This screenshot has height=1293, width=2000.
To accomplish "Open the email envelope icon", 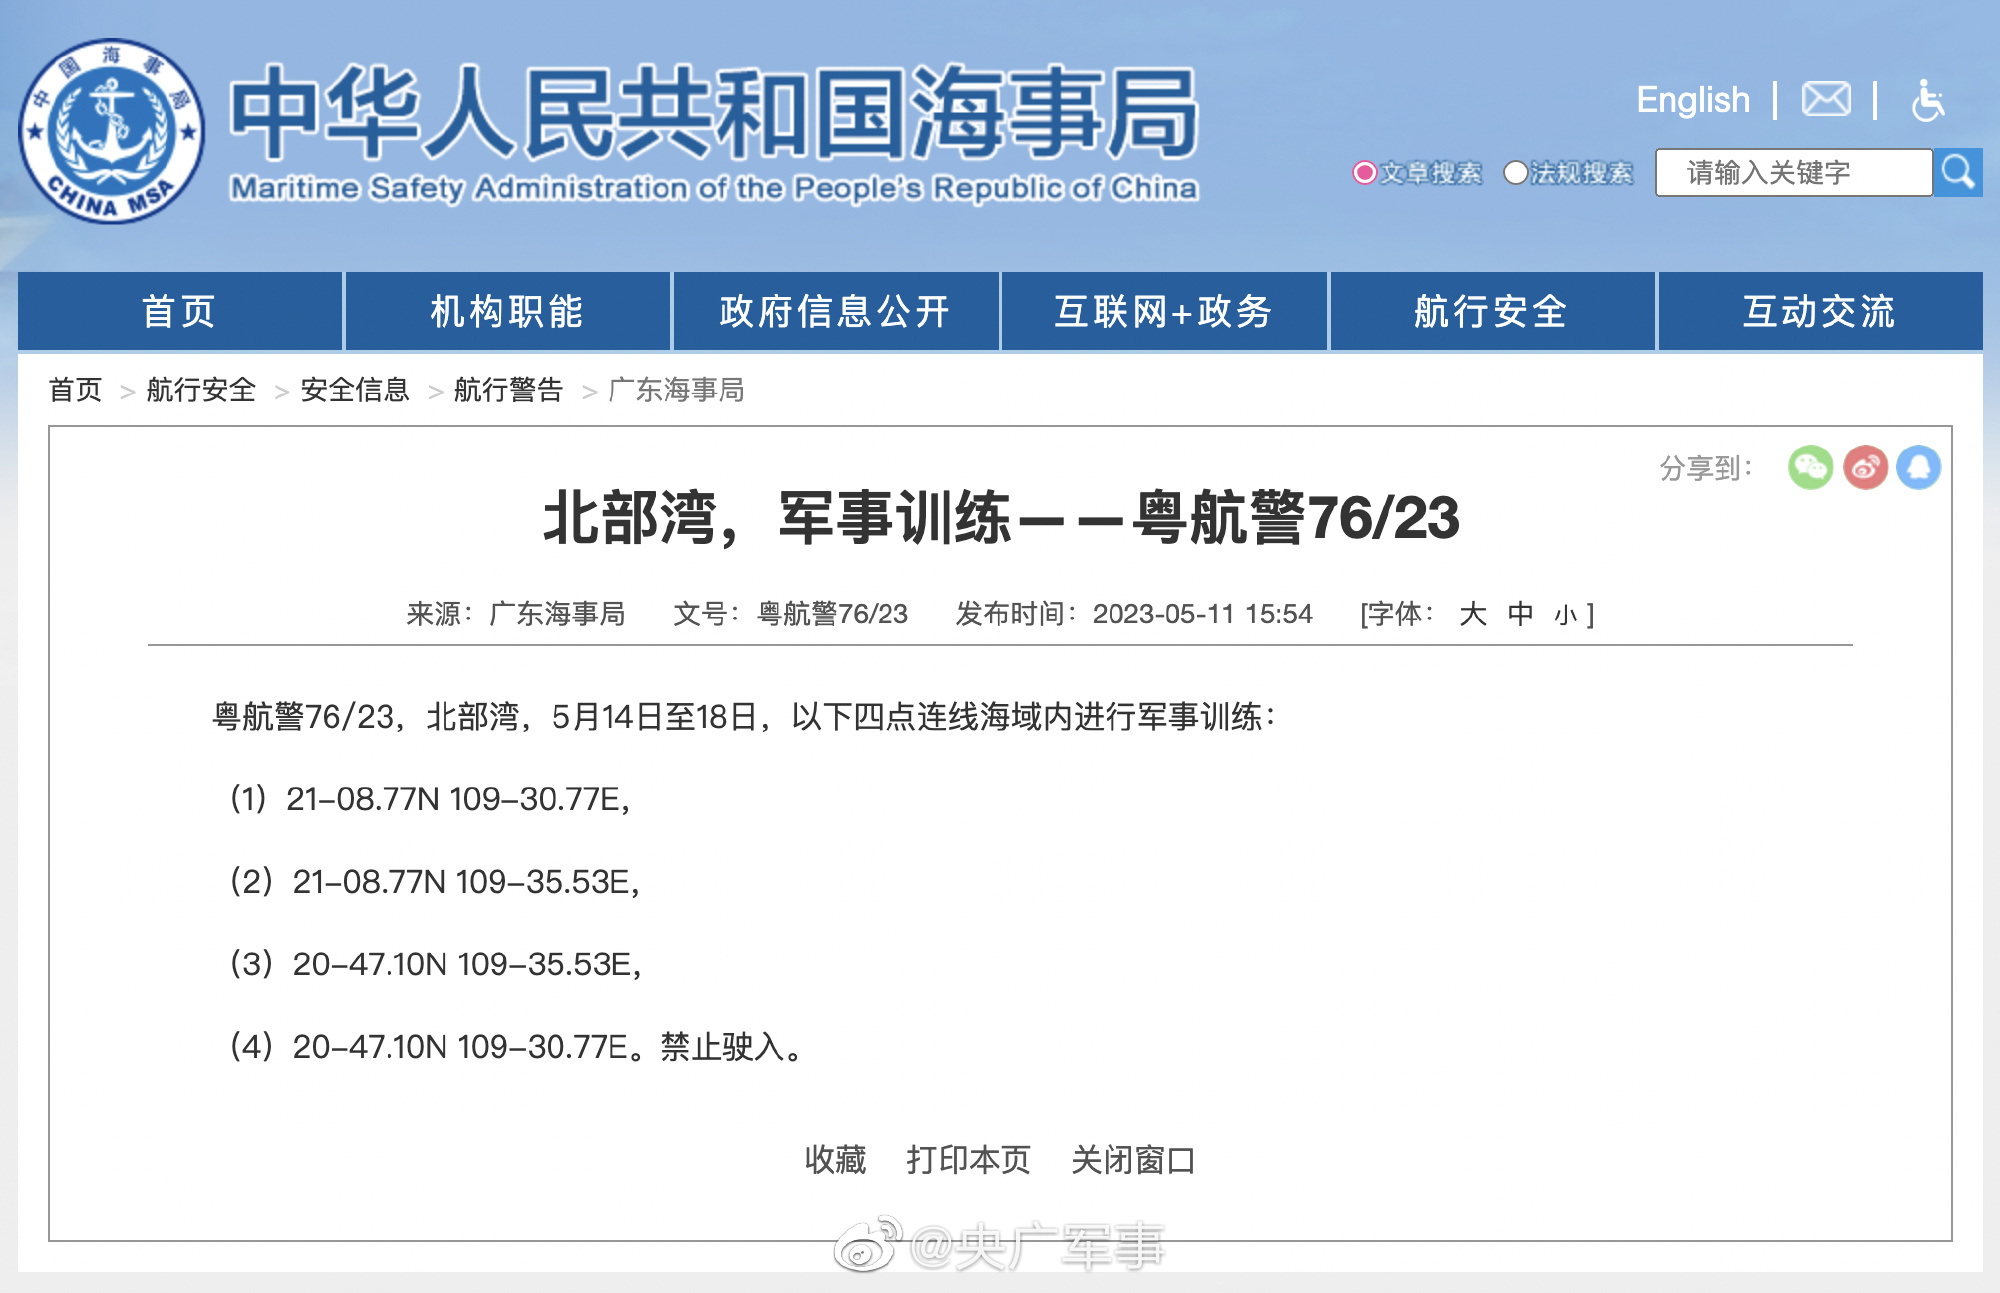I will point(1826,100).
